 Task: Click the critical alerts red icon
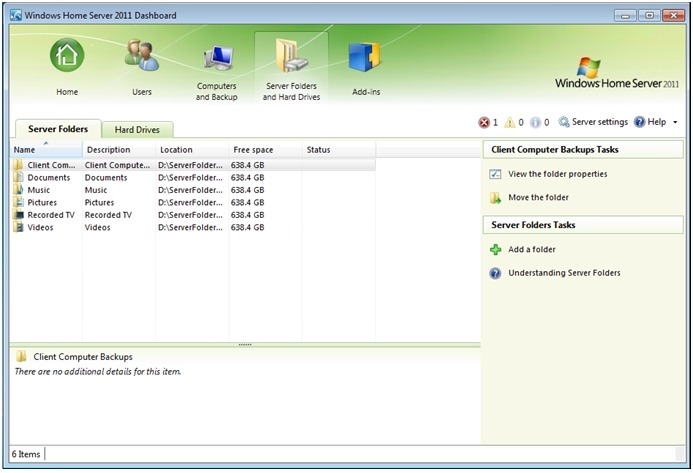pyautogui.click(x=485, y=123)
